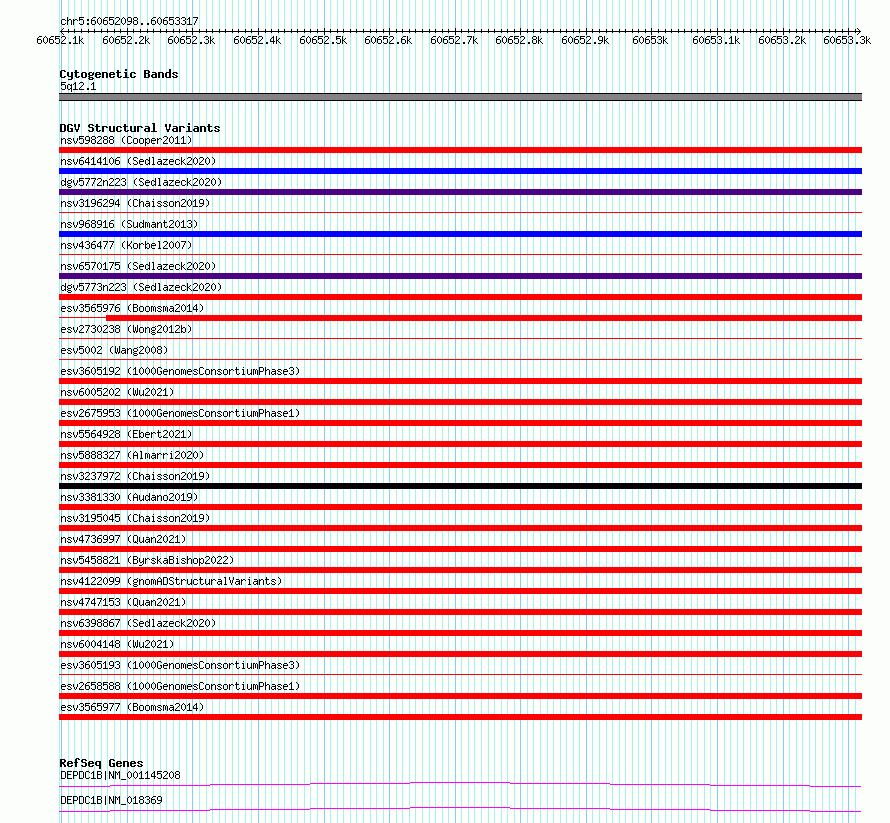The height and width of the screenshot is (823, 890).
Task: Open nsv3381330 (Audano2019) variant
Action: [x=129, y=497]
